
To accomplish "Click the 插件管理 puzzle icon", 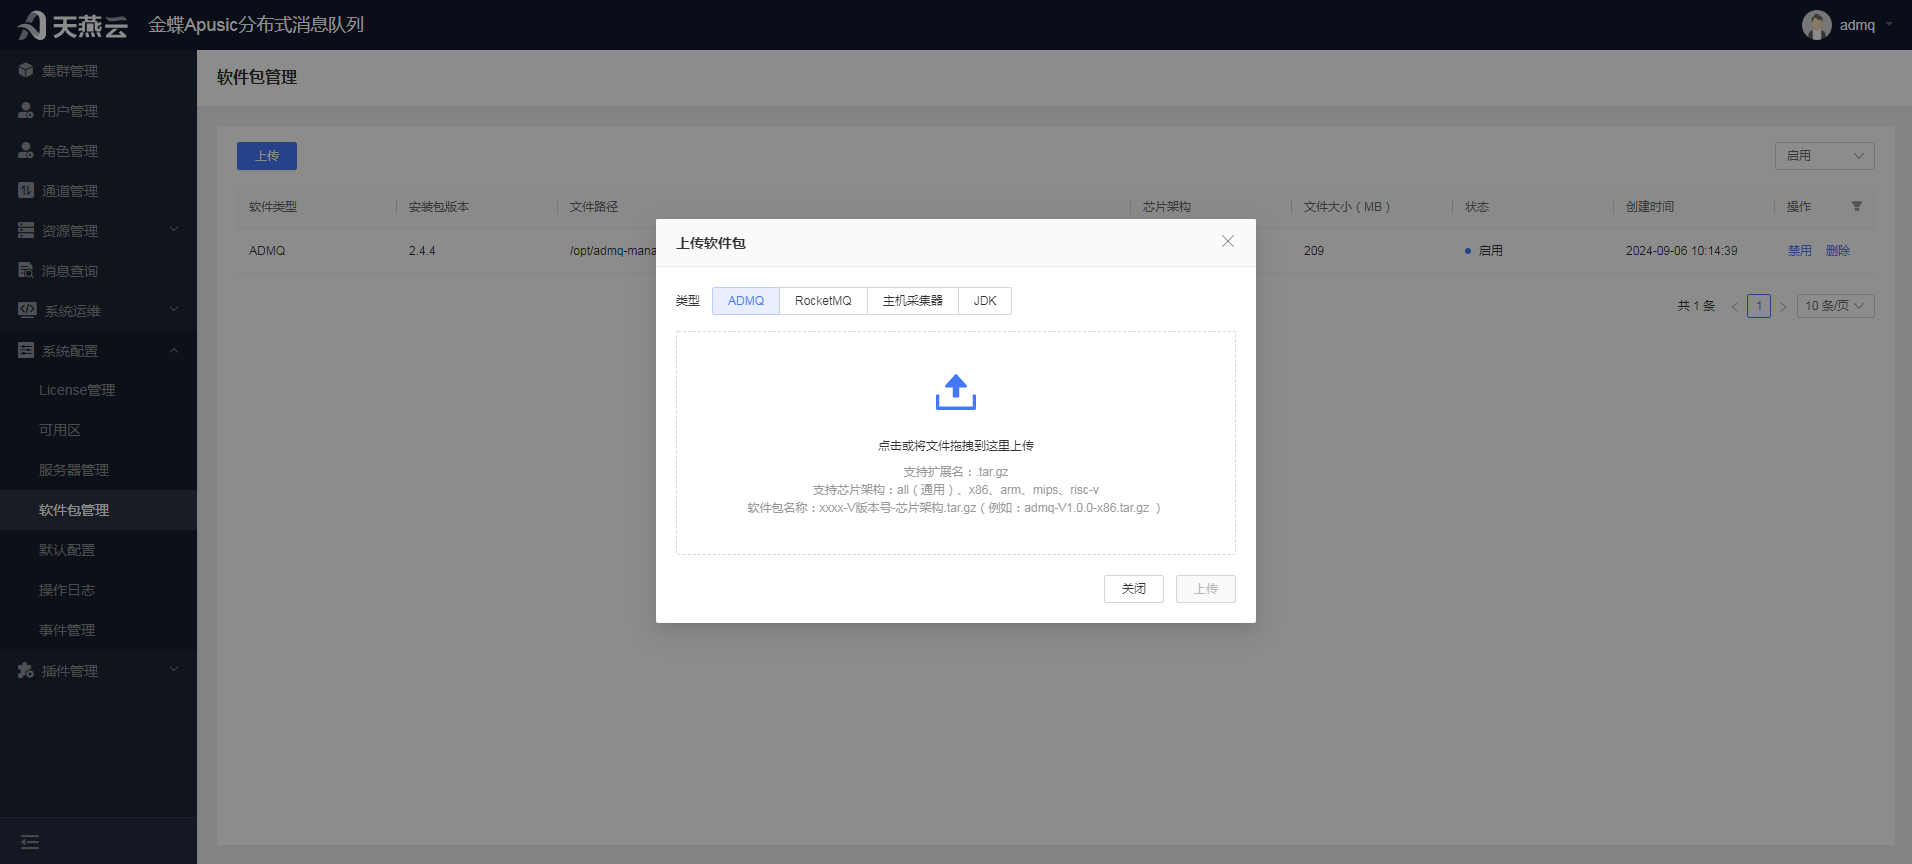I will tap(26, 670).
